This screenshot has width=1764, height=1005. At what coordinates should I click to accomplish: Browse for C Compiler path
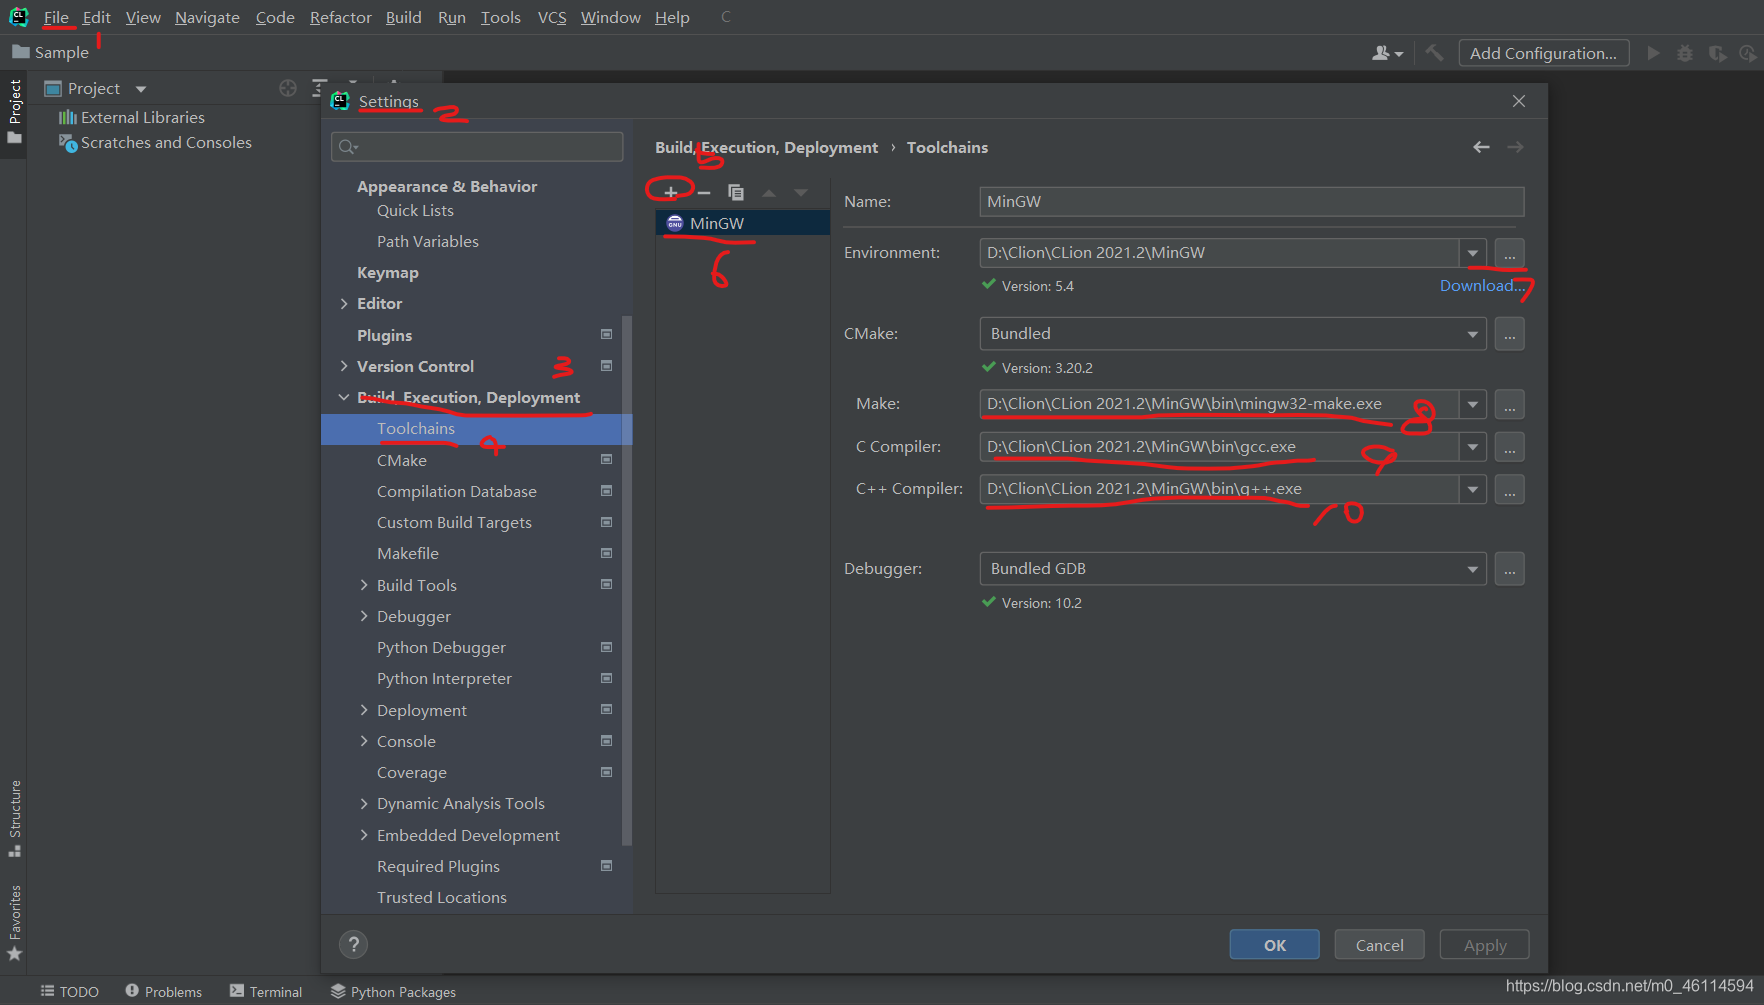coord(1510,447)
